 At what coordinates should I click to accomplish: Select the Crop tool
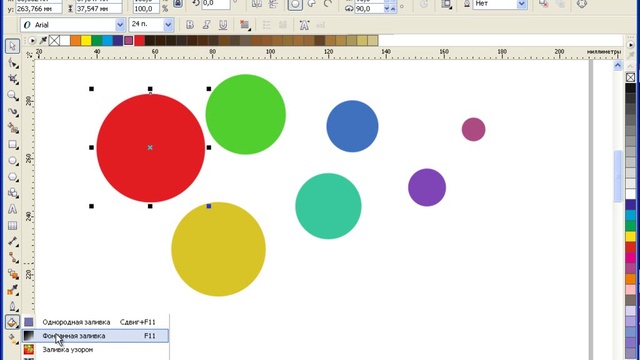click(13, 79)
